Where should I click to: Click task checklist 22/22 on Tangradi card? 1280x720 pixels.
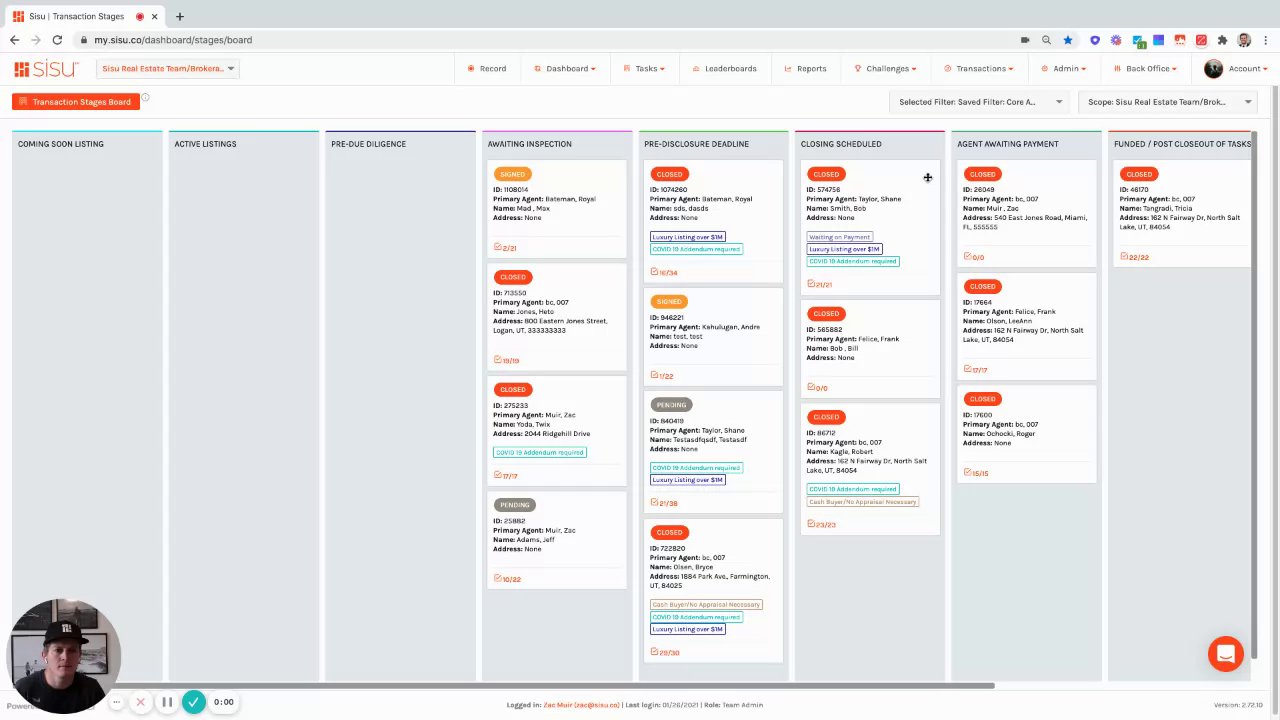click(1134, 257)
